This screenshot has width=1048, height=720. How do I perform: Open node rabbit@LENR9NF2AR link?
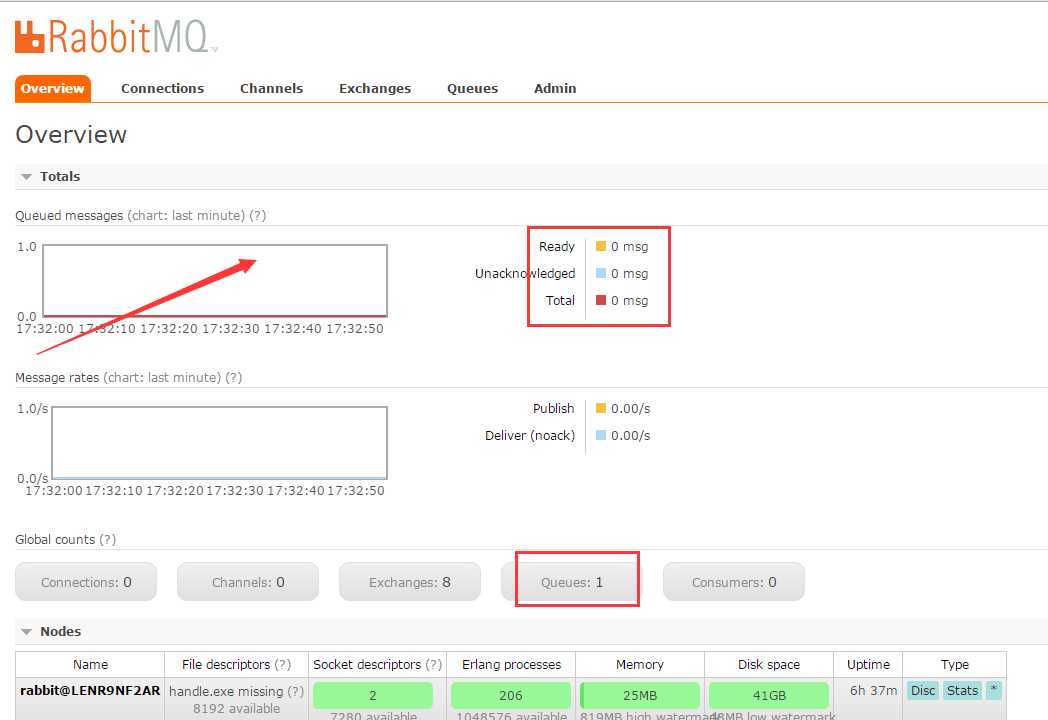(90, 690)
